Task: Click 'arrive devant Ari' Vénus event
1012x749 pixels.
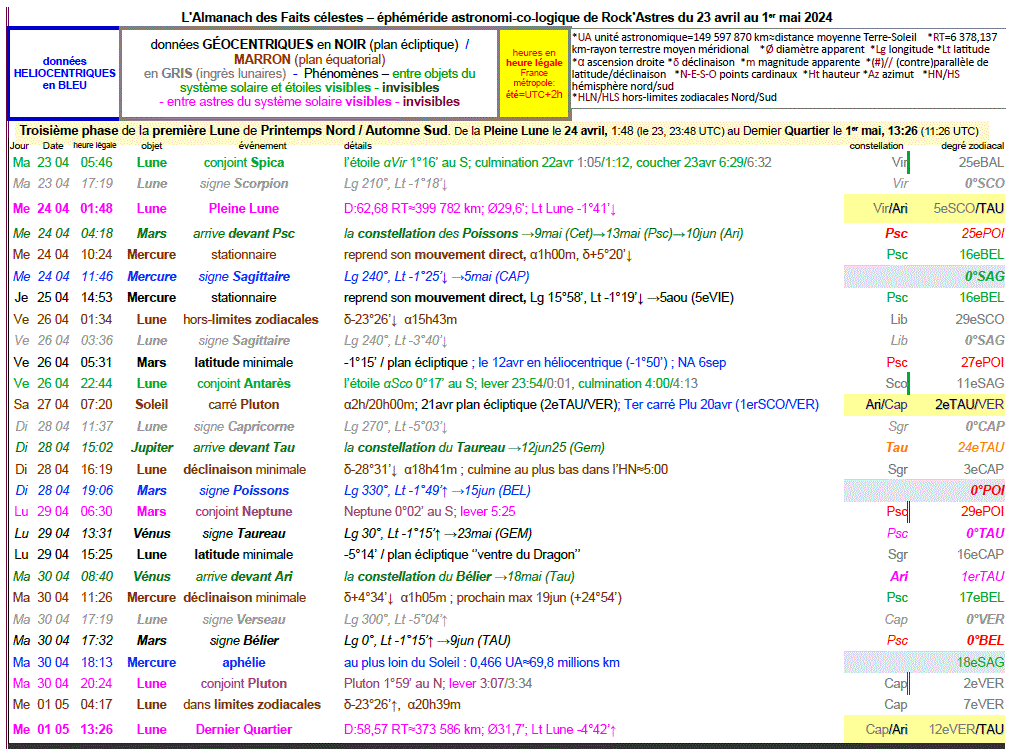Action: coord(244,576)
